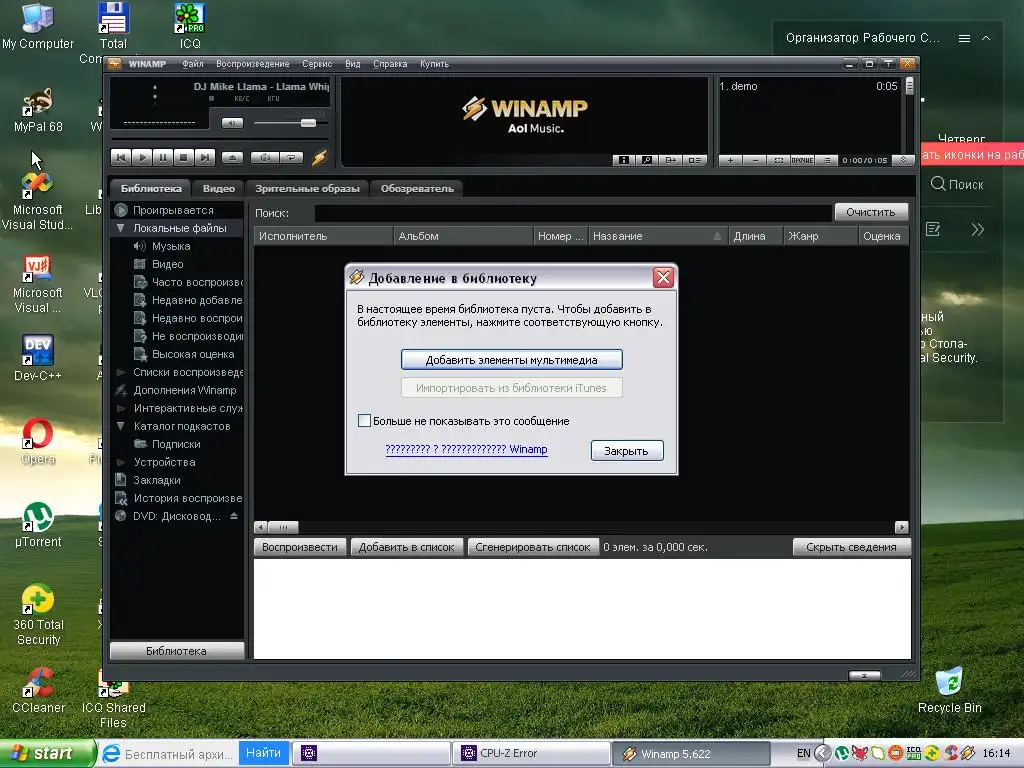Switch to the Видео tab
The height and width of the screenshot is (768, 1024).
218,188
